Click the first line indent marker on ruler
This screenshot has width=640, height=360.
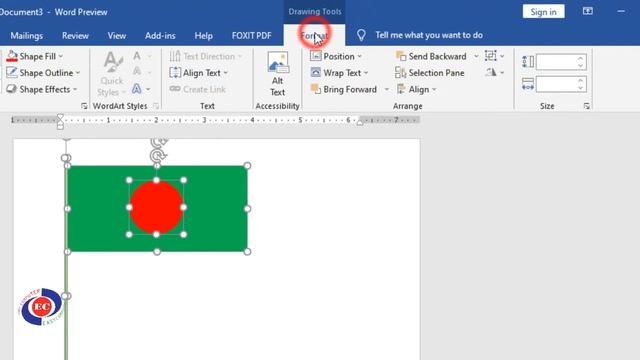tap(60, 118)
